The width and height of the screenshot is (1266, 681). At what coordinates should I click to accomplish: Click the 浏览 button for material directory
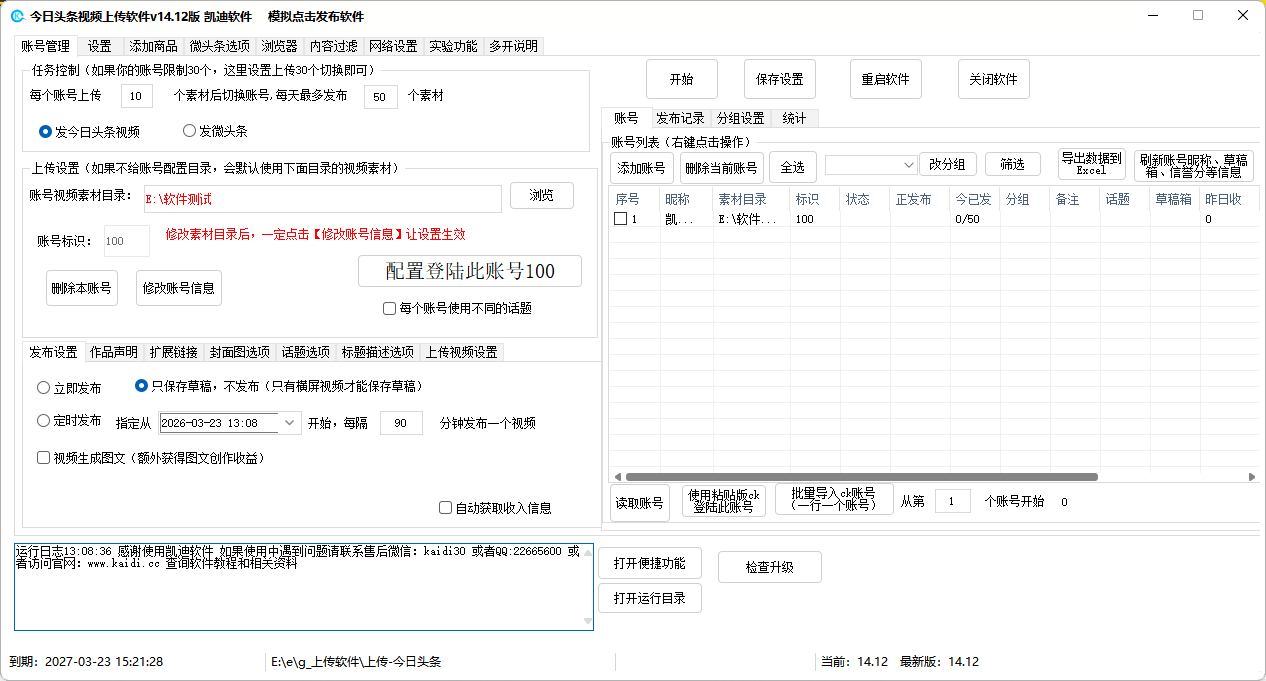541,195
